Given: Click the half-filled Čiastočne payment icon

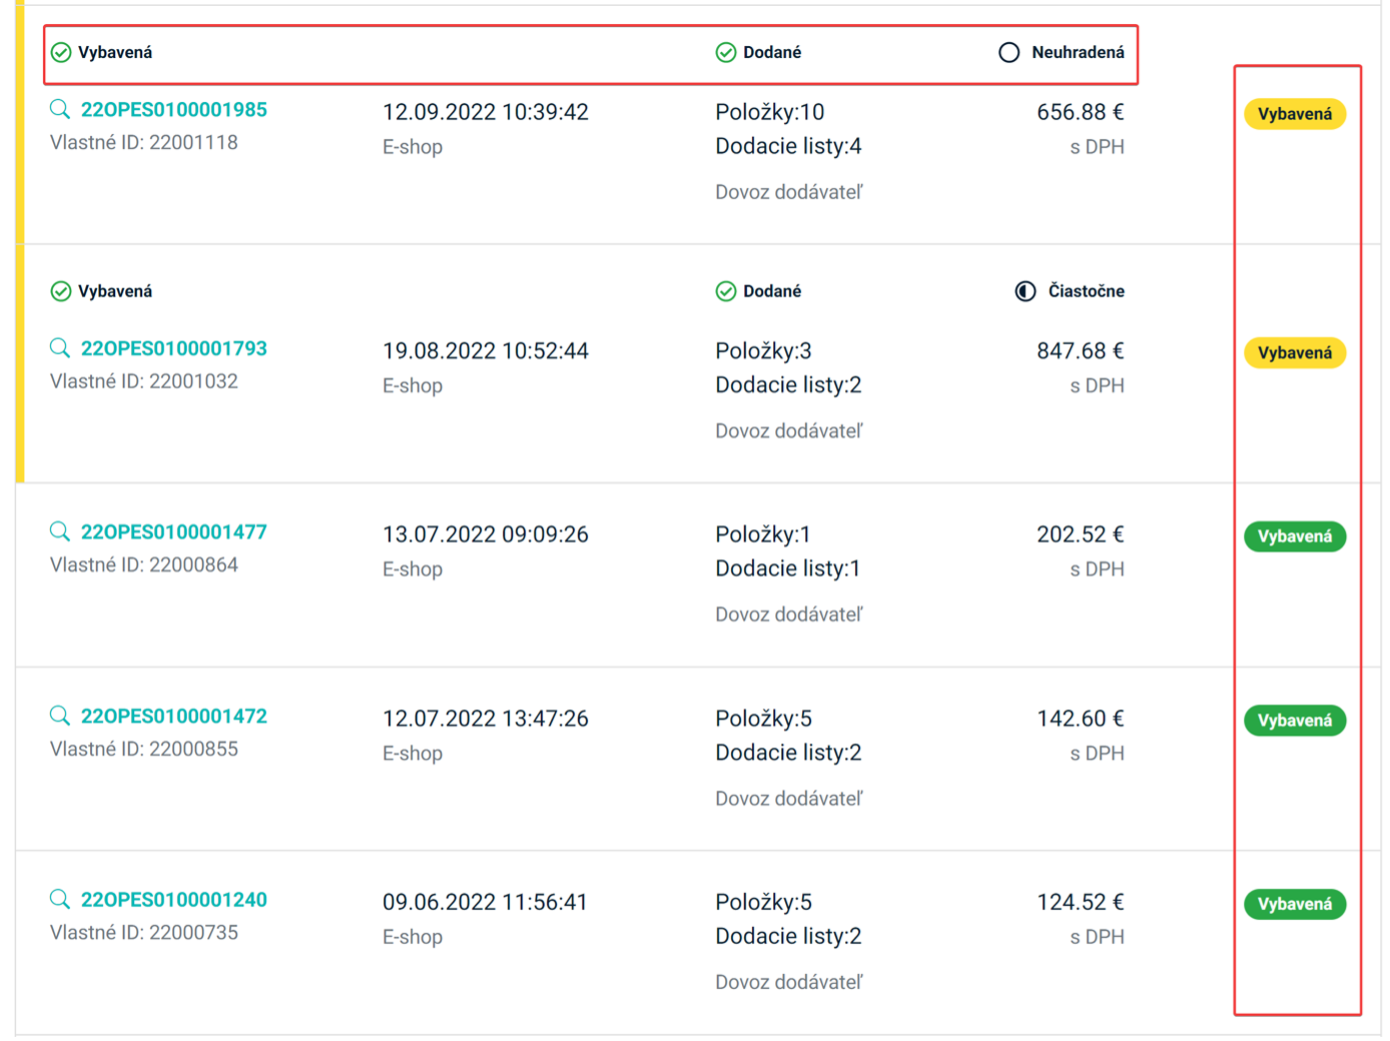Looking at the screenshot, I should tap(1025, 291).
